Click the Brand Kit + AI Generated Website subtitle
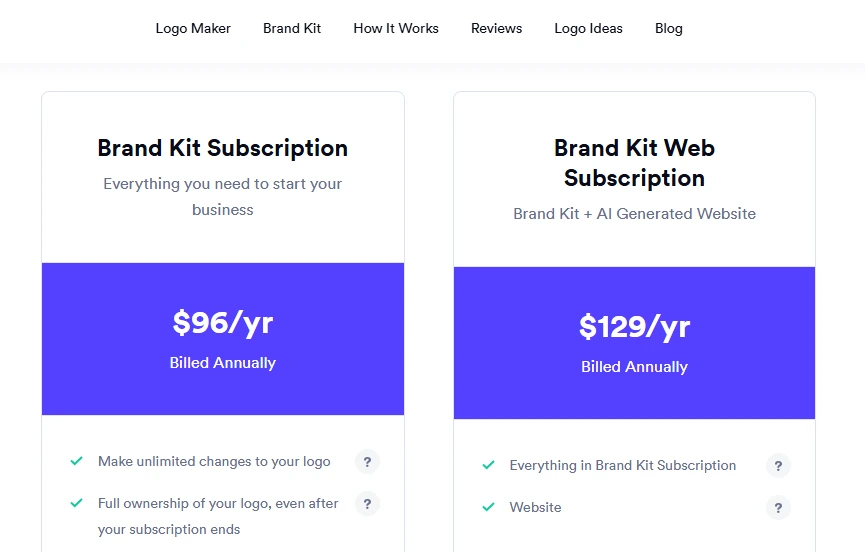Viewport: 865px width, 552px height. 634,214
